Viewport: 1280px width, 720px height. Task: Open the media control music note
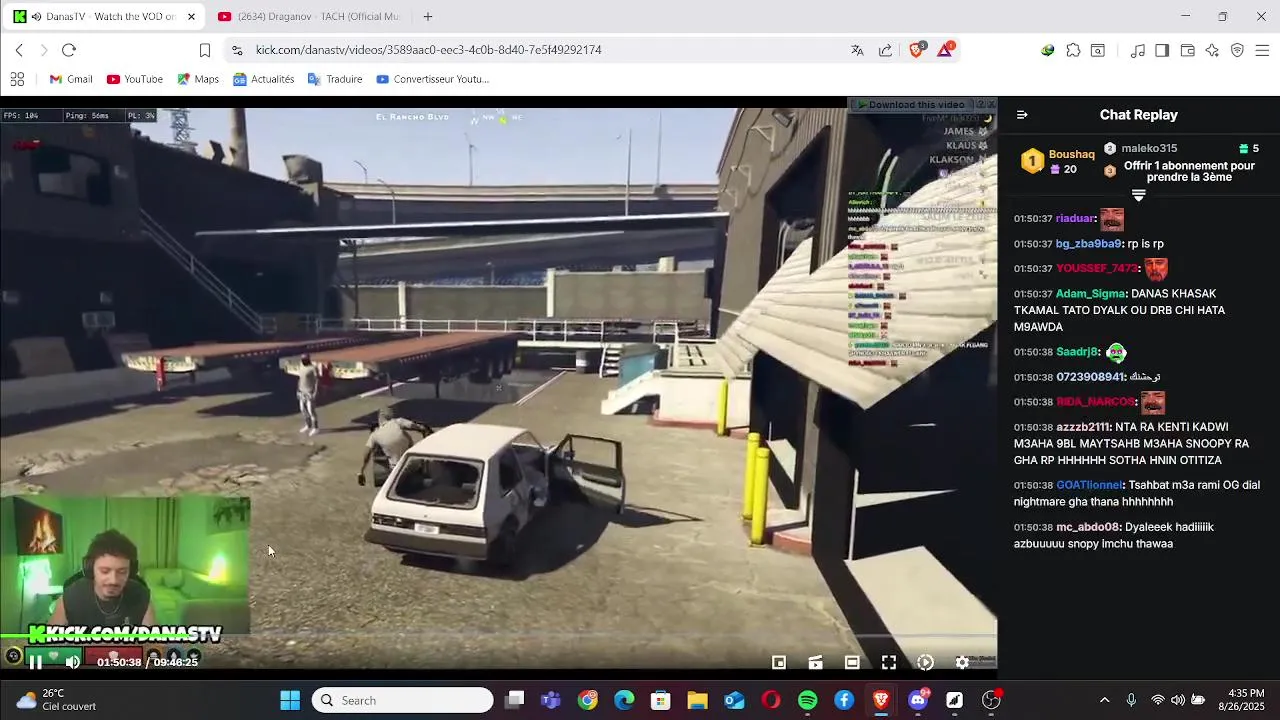(1137, 50)
